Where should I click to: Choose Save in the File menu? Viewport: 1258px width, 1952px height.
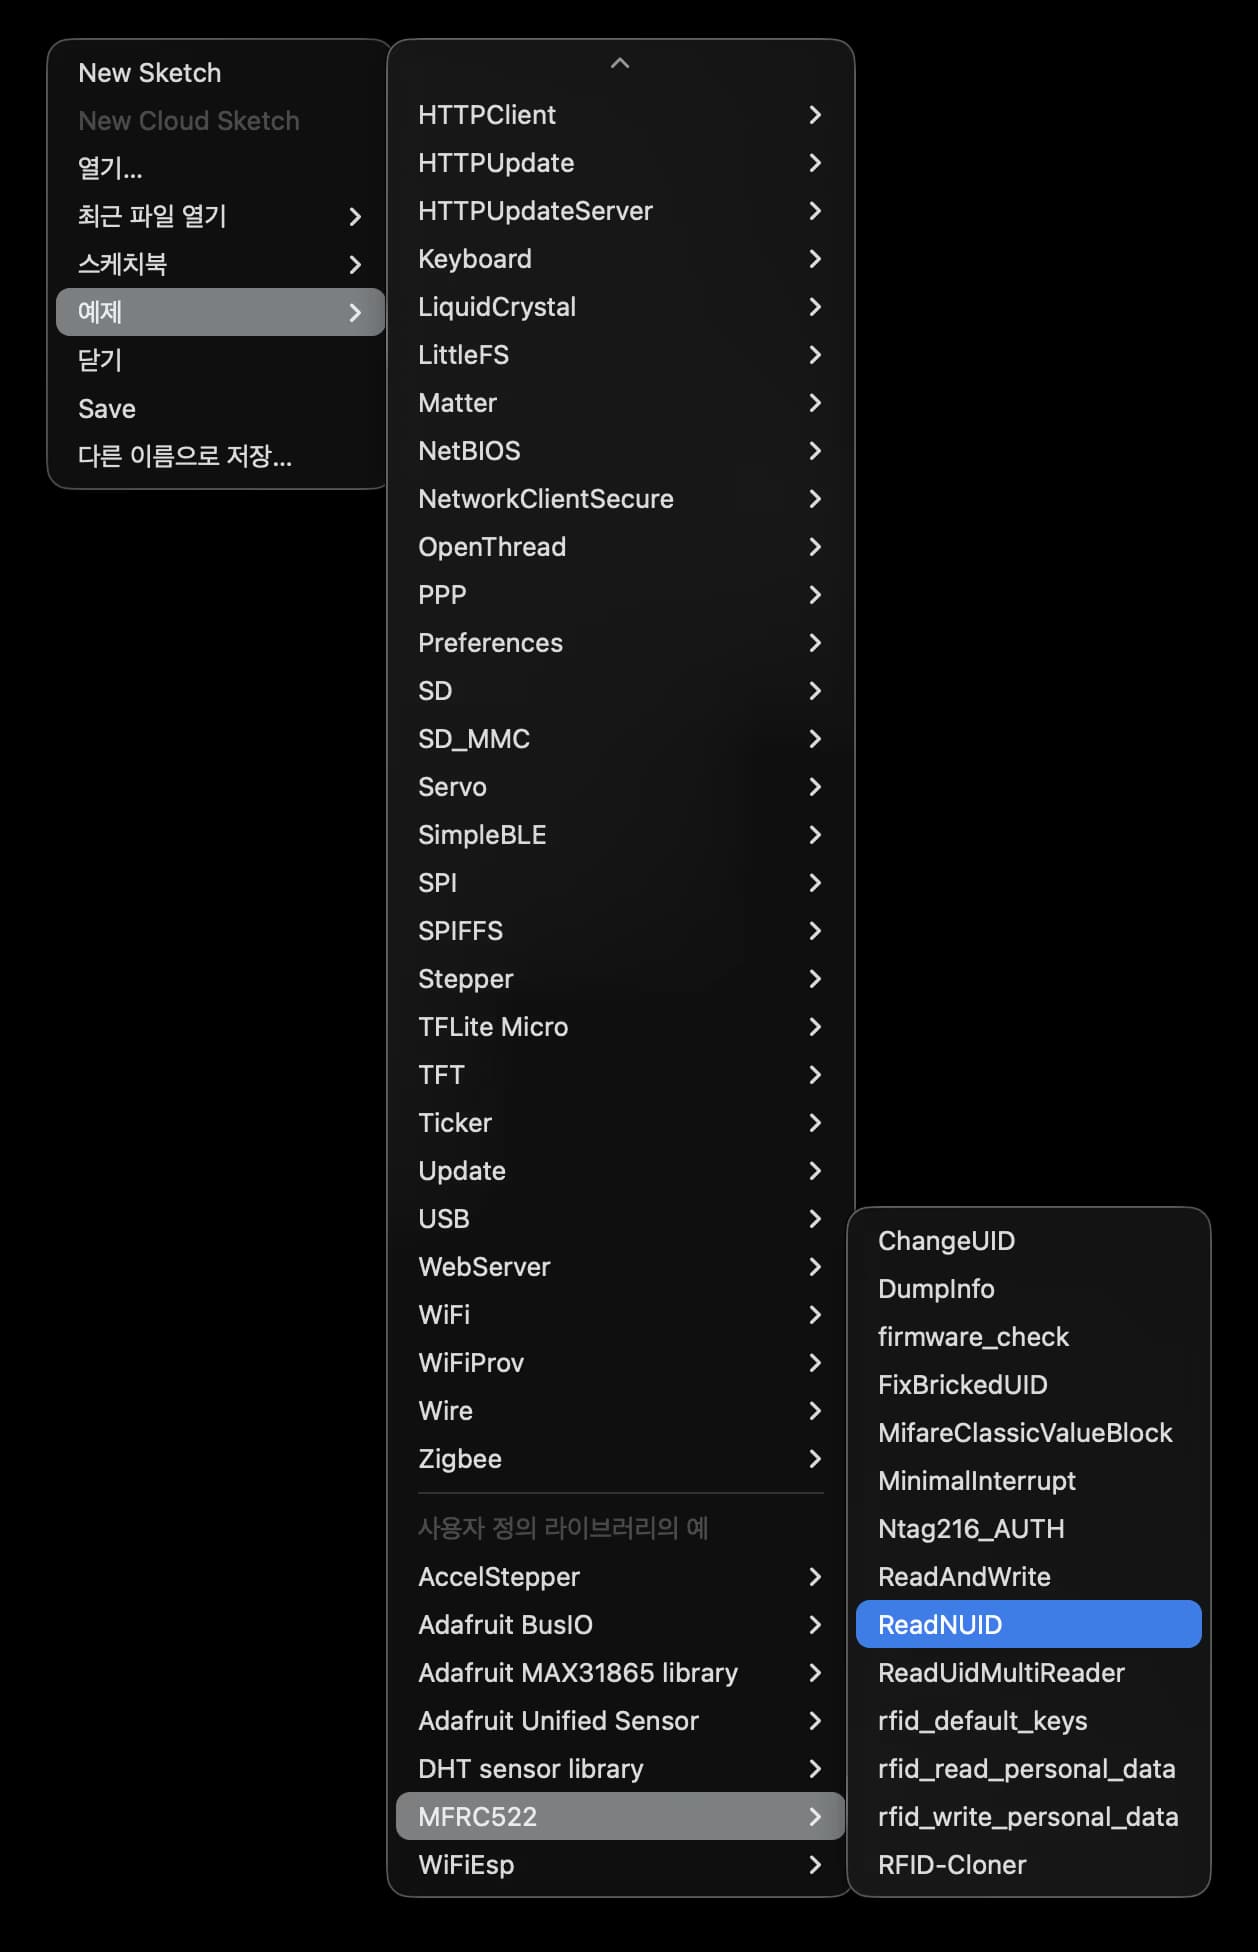pyautogui.click(x=107, y=408)
